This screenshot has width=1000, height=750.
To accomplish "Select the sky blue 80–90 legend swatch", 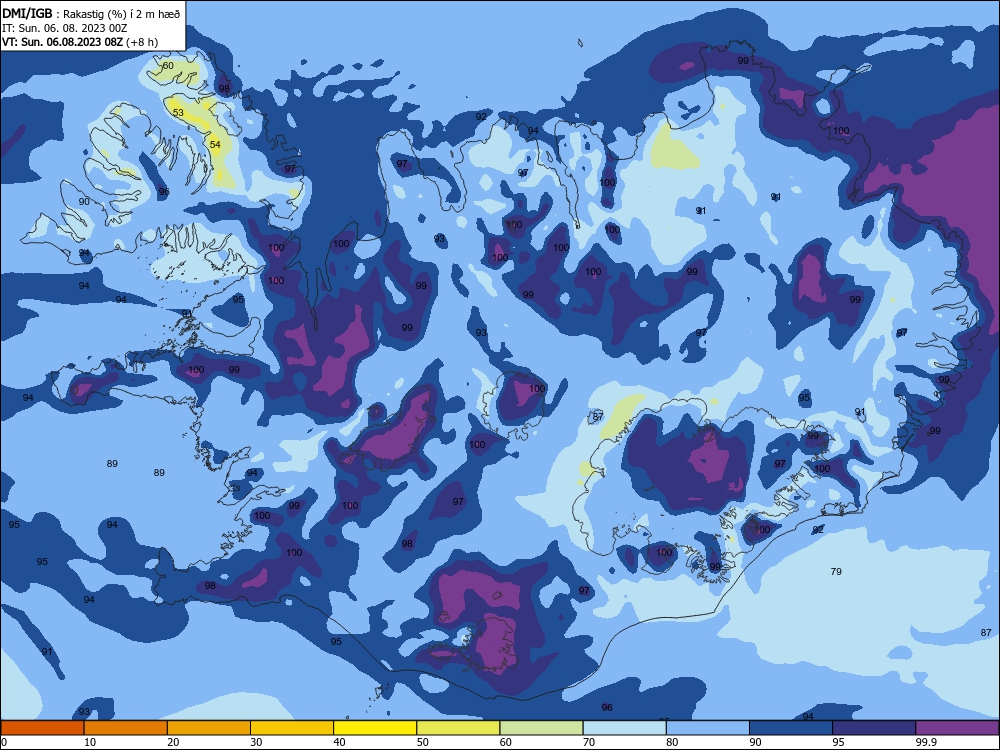I will [708, 728].
